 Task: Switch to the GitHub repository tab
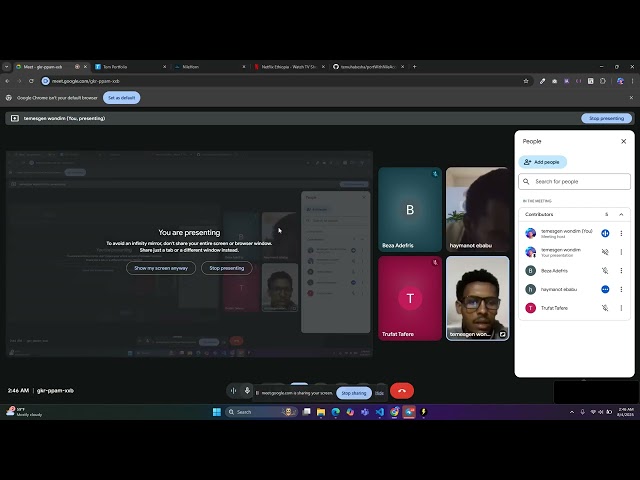coord(367,67)
